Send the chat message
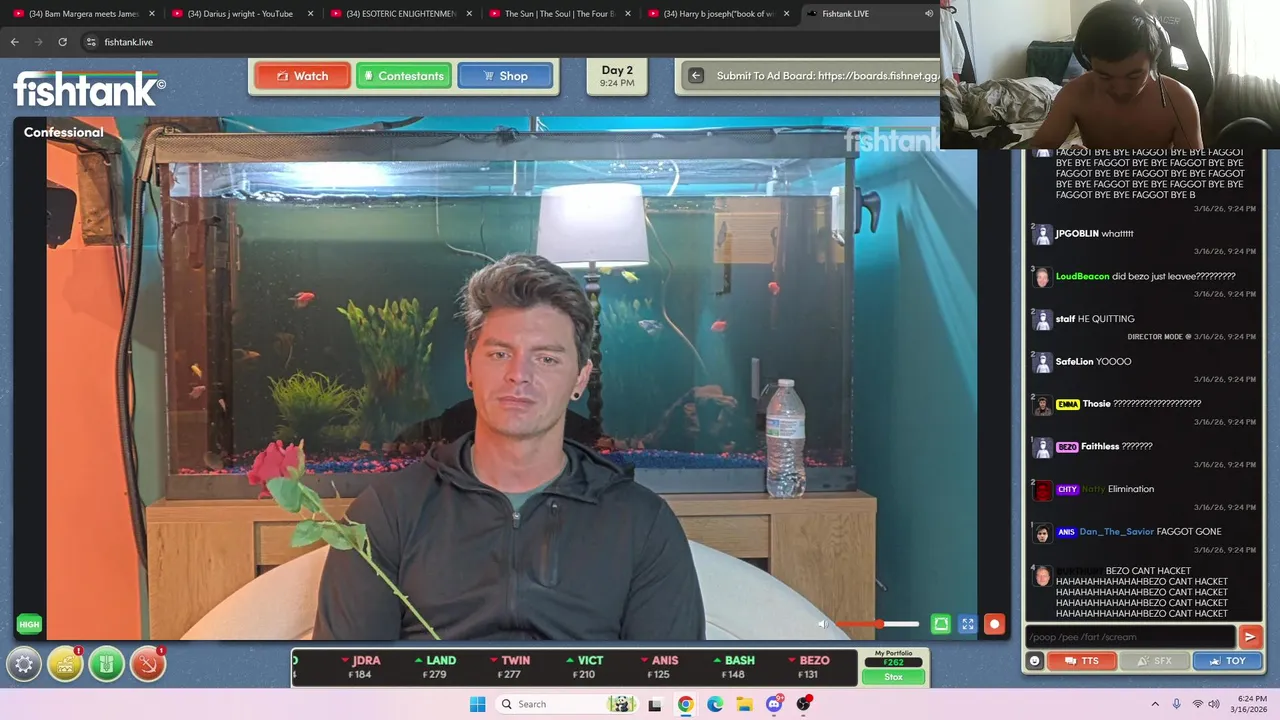The width and height of the screenshot is (1280, 720). click(x=1249, y=637)
